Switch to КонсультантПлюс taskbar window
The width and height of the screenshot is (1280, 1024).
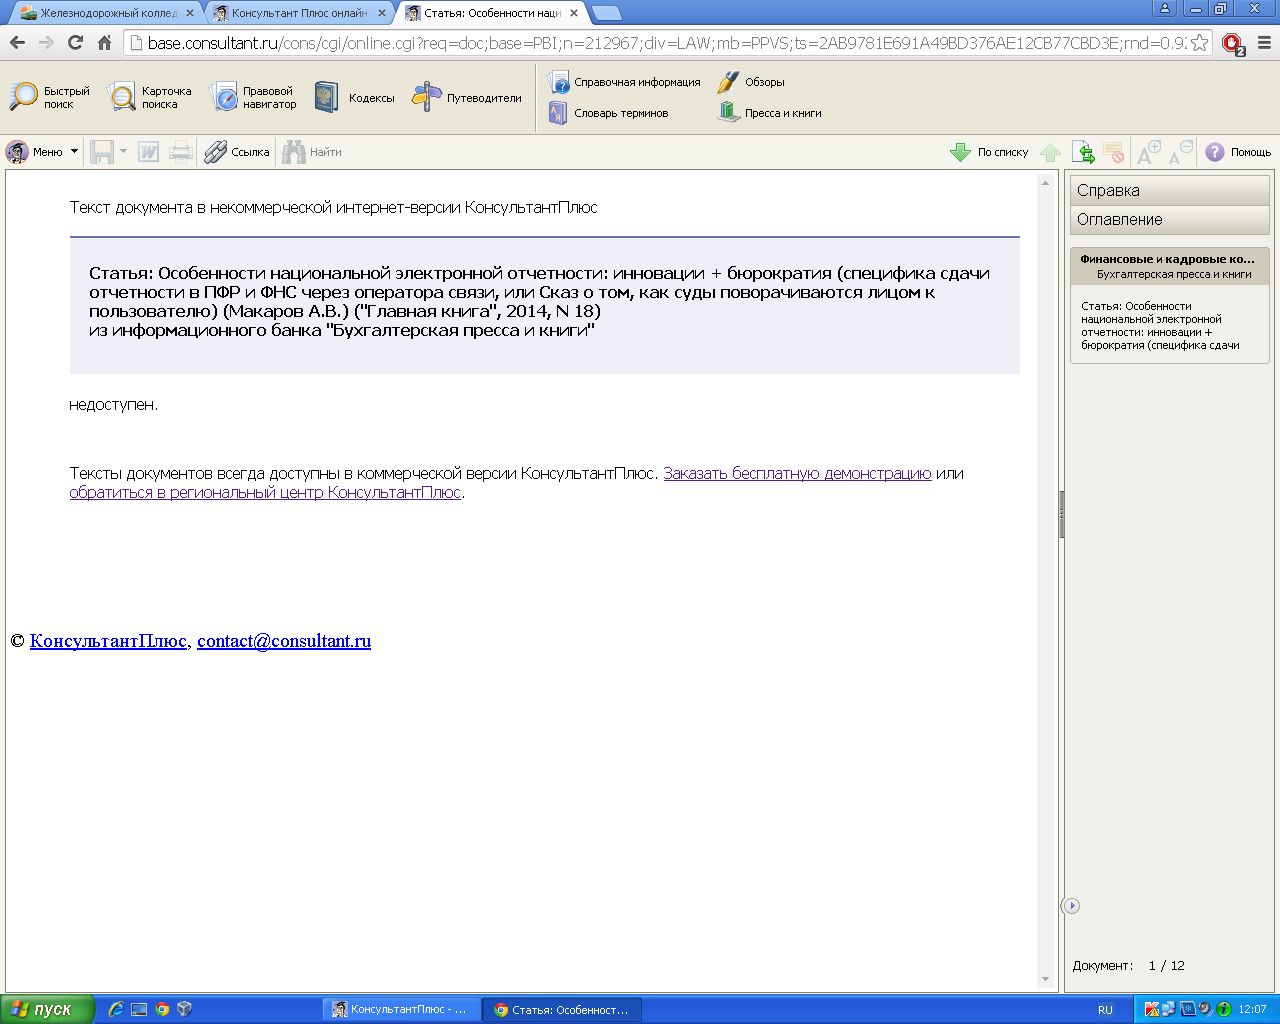tap(402, 1009)
